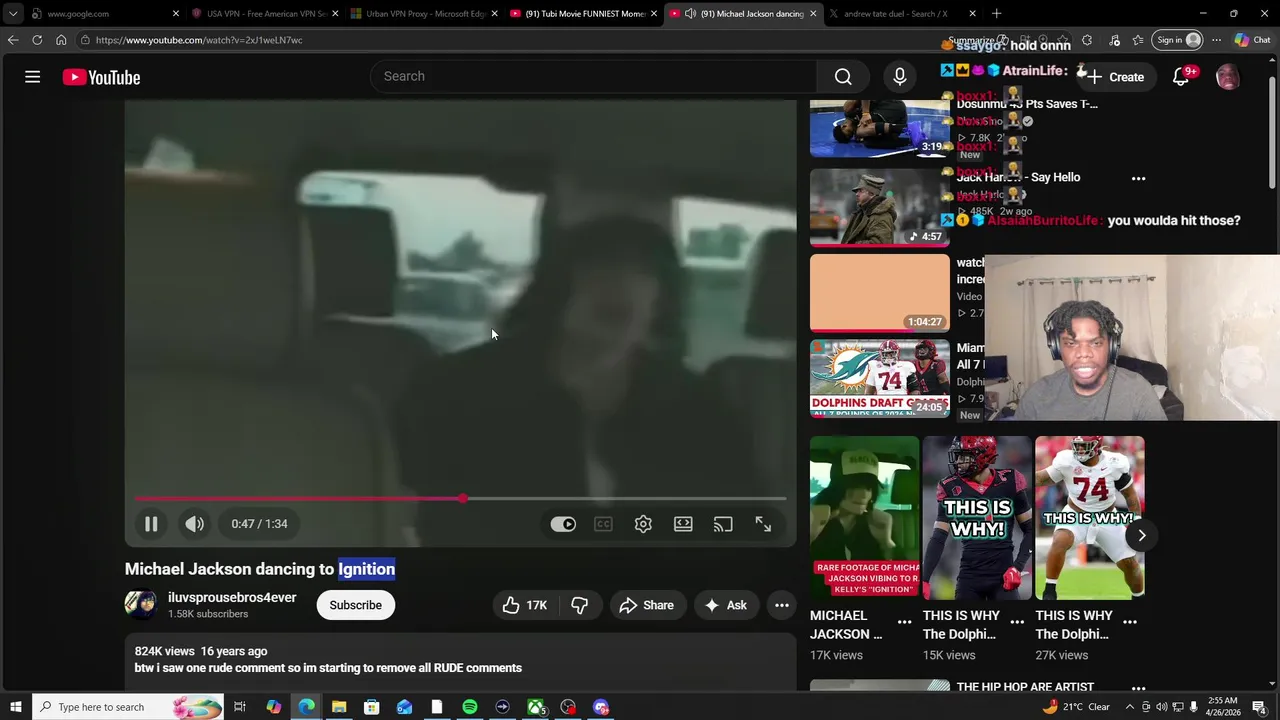Type in the Windows taskbar search box

click(127, 707)
